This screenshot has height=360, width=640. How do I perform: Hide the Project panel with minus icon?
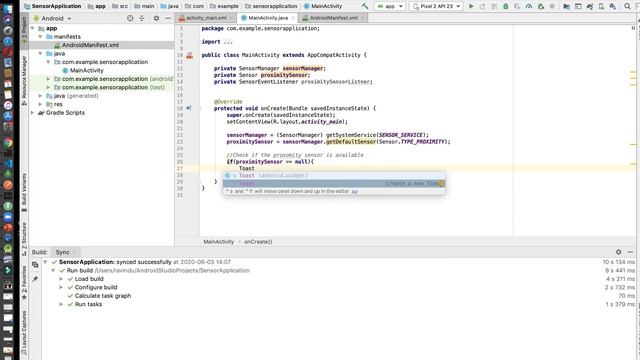point(168,18)
